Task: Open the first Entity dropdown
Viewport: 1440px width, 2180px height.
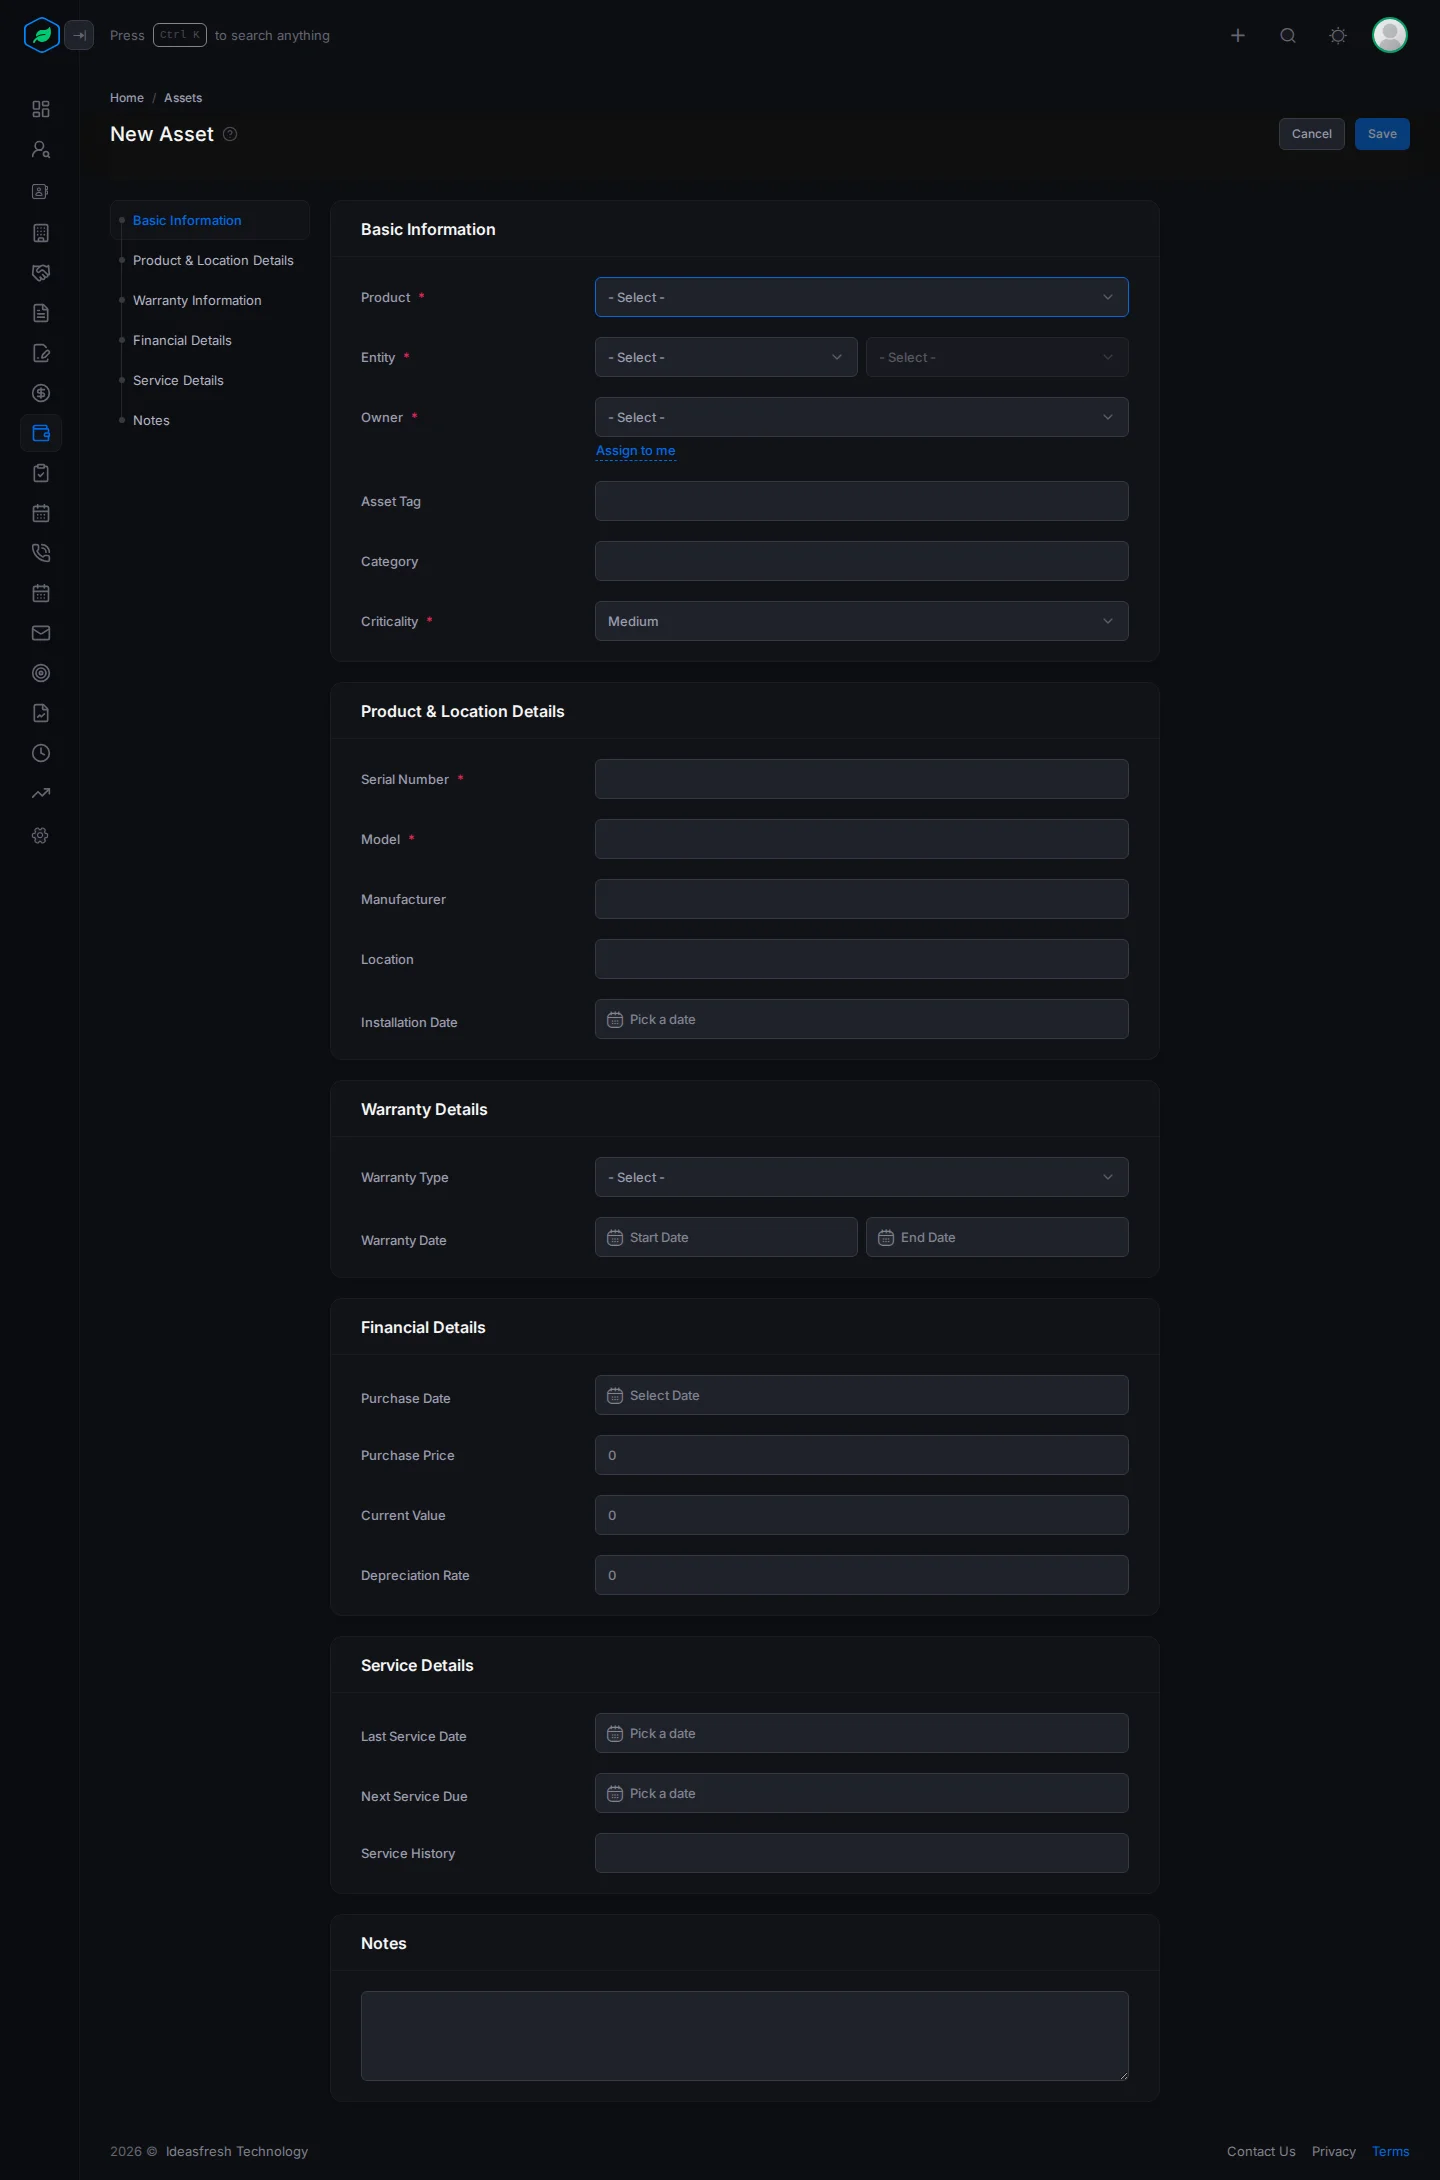Action: [x=726, y=357]
